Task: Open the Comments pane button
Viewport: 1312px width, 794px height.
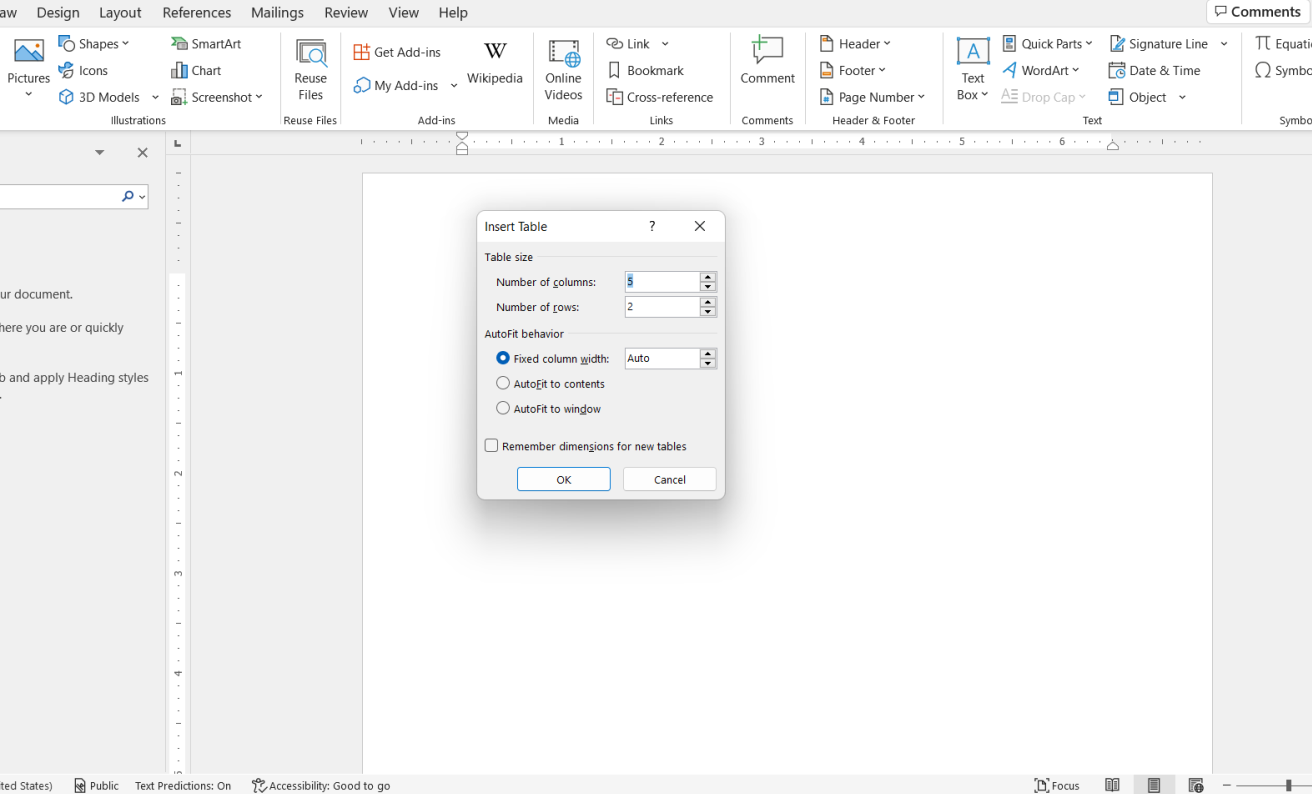Action: pos(1258,12)
